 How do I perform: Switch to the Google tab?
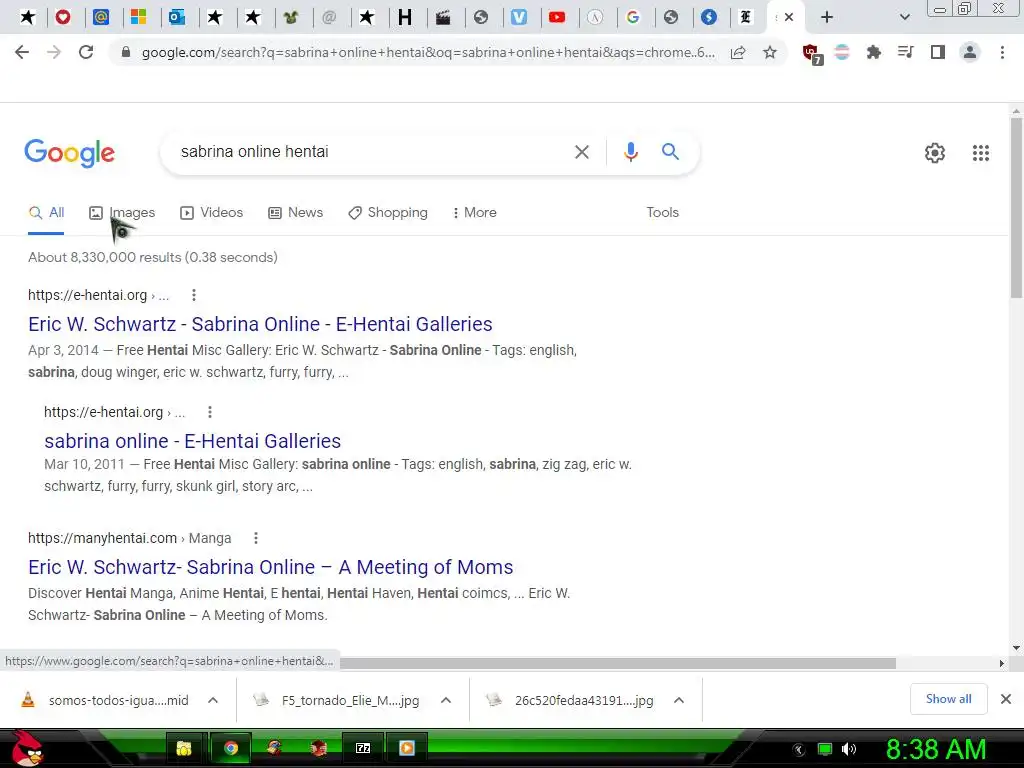coord(633,17)
